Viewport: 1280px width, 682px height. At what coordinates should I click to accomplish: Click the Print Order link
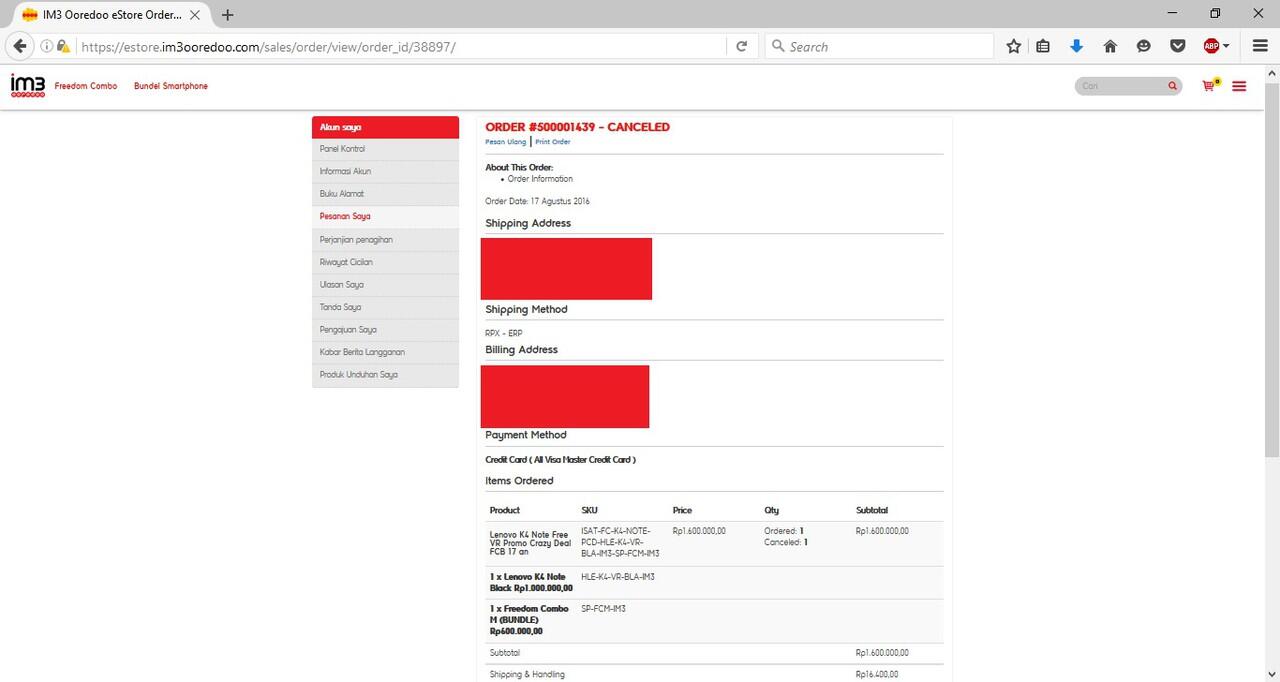tap(553, 142)
